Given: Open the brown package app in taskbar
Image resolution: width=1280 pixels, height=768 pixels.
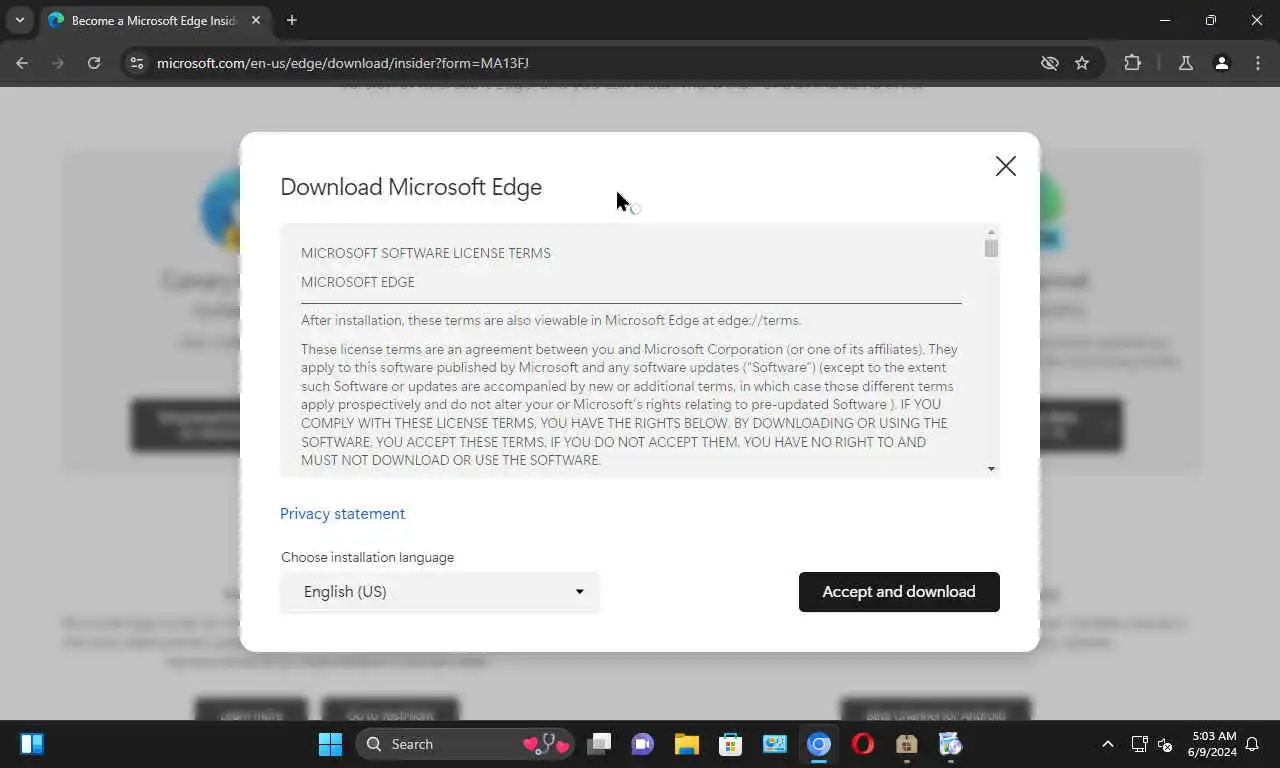Looking at the screenshot, I should 907,744.
